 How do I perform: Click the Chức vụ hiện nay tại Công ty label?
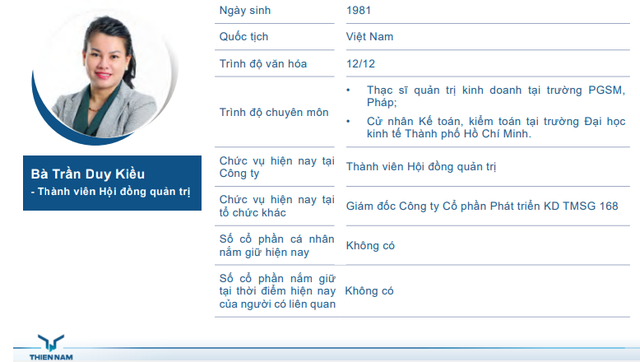[277, 167]
